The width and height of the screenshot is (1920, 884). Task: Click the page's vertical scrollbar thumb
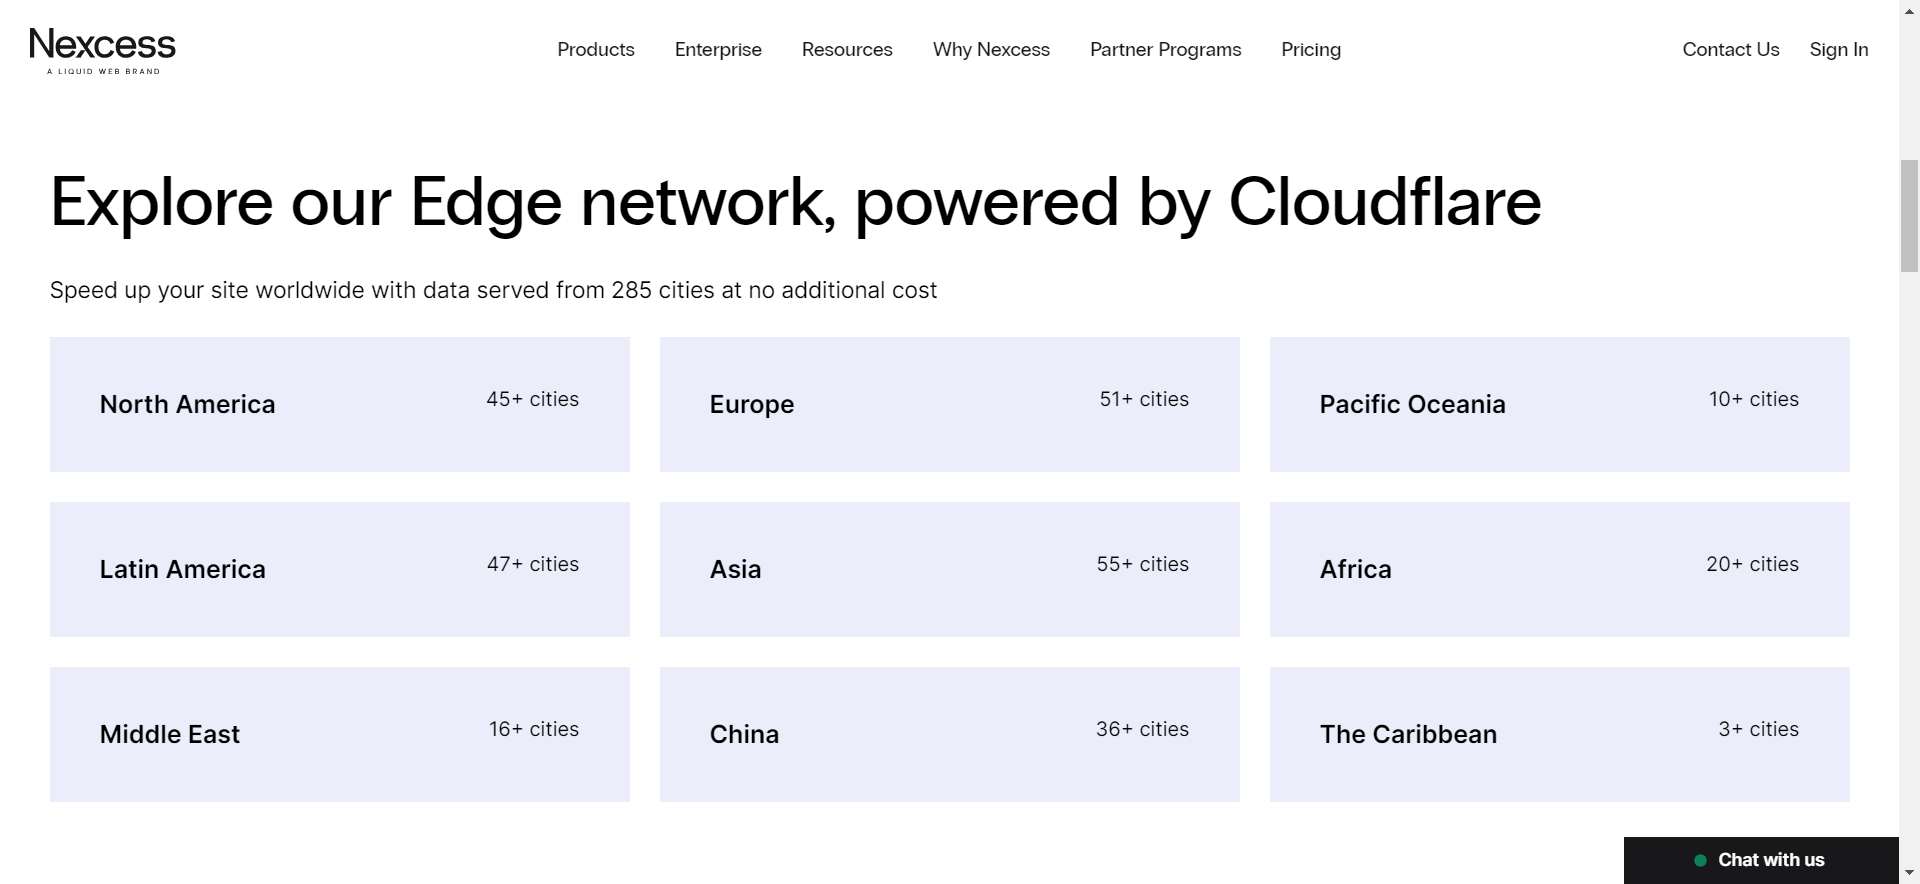point(1909,215)
